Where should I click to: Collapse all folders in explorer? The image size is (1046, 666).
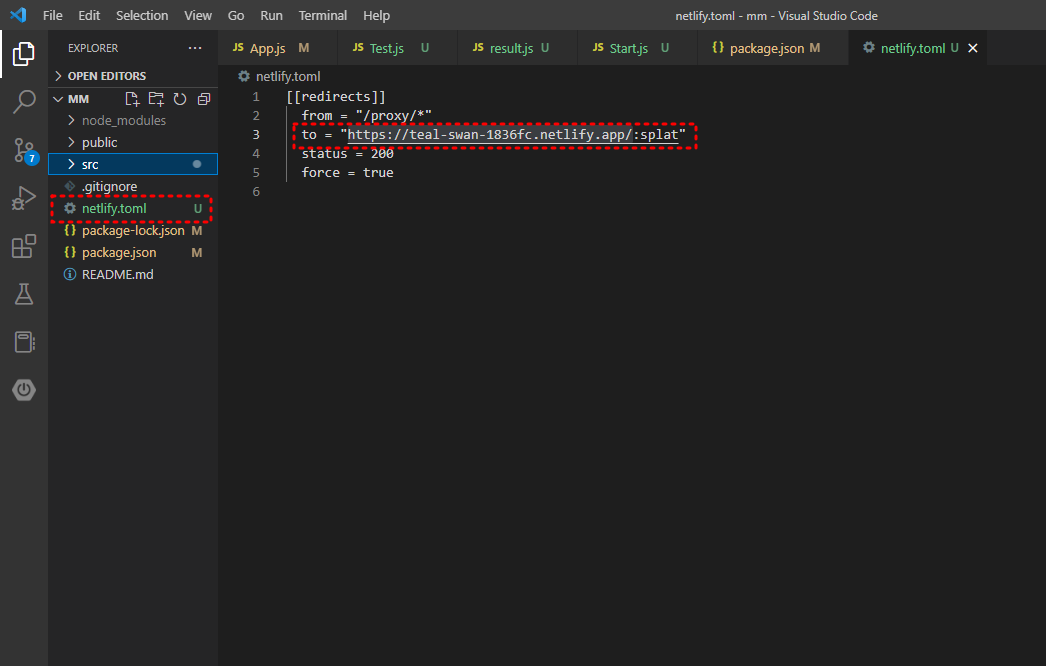click(204, 99)
